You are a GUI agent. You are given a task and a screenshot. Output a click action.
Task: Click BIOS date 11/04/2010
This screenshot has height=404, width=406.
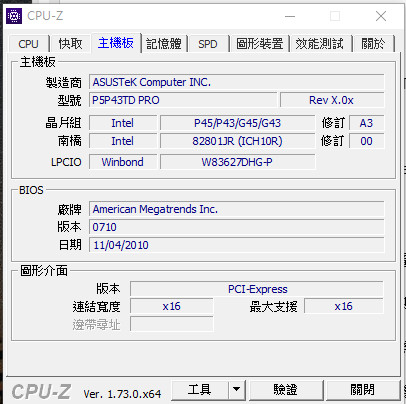[237, 245]
